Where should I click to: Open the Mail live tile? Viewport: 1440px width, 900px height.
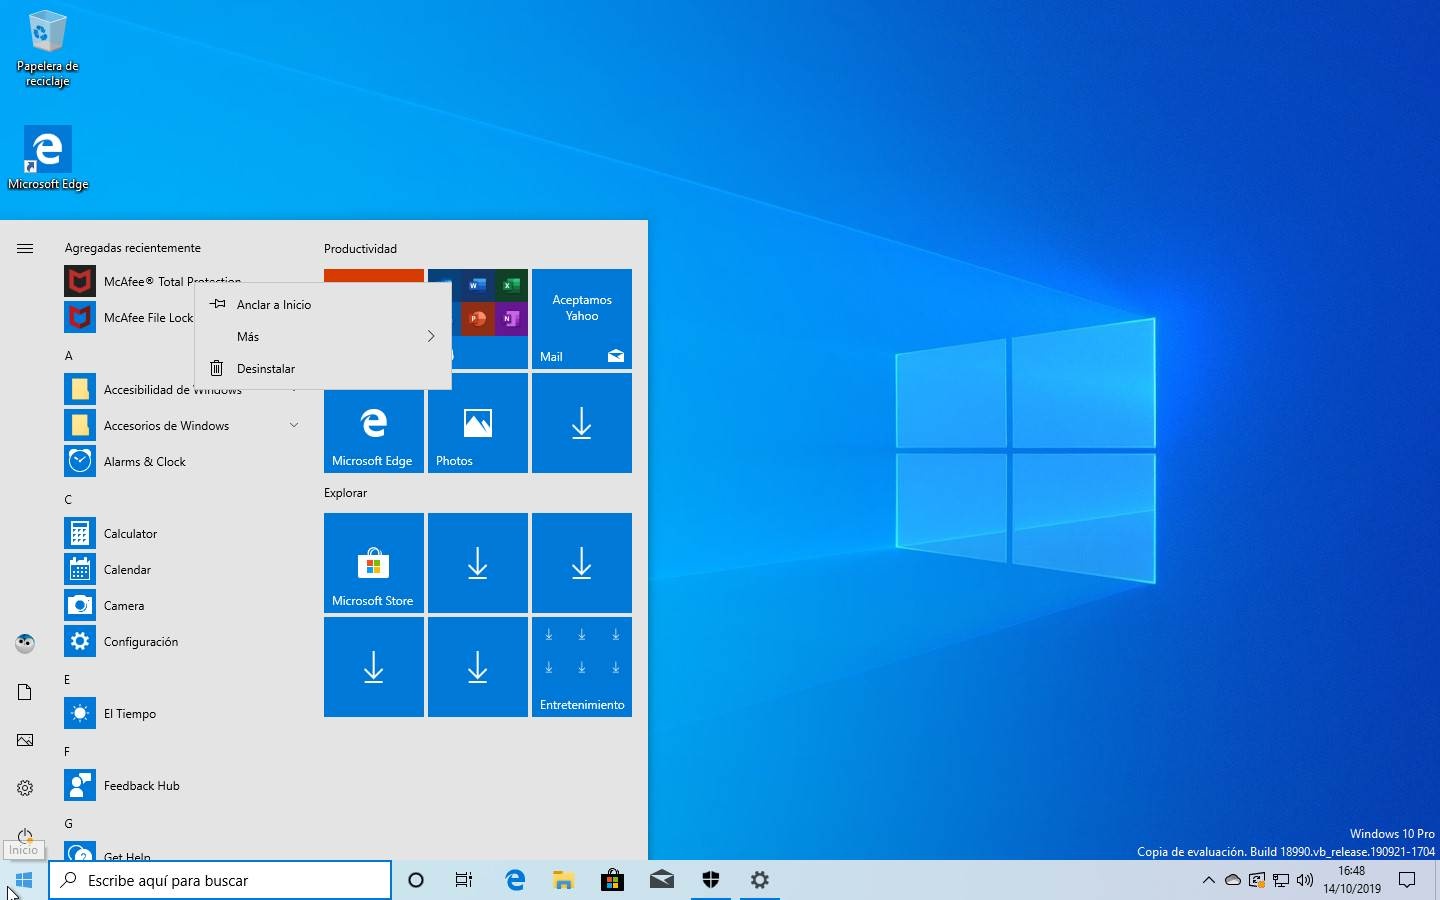pos(582,319)
